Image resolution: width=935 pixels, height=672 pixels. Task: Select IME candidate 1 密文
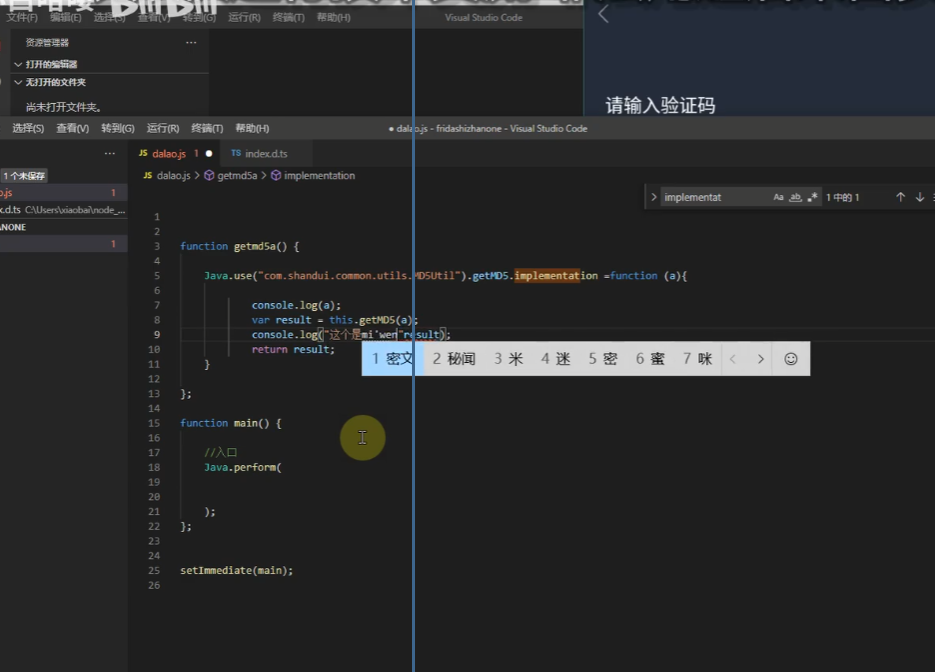point(392,359)
